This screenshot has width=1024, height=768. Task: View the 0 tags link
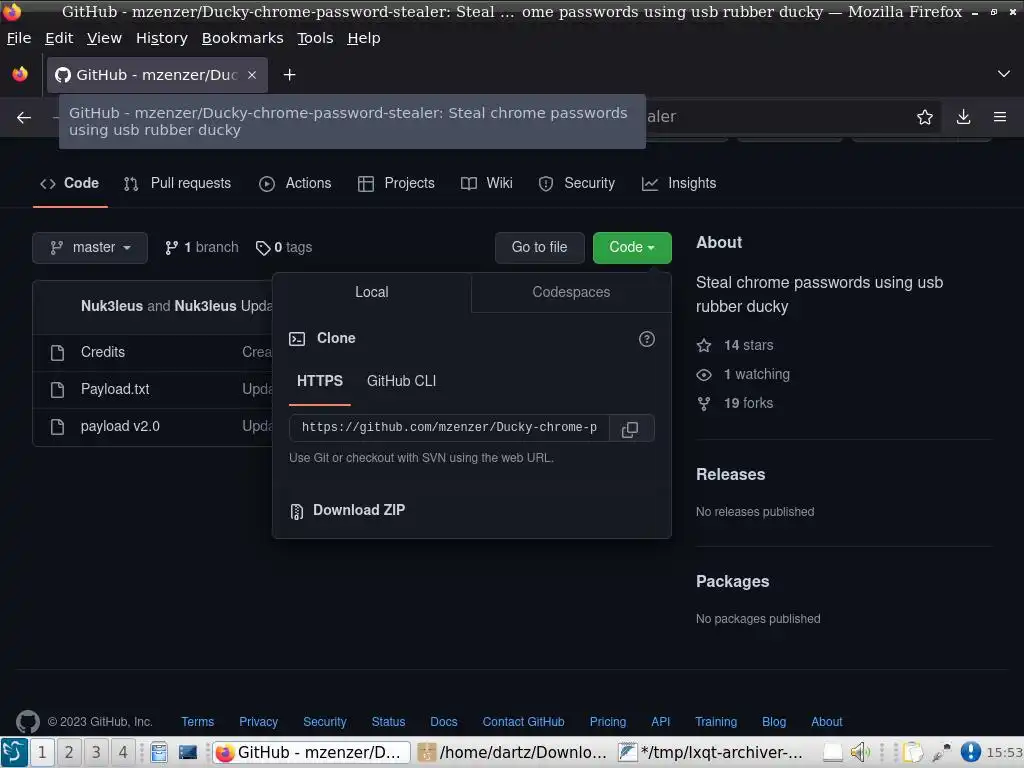284,248
